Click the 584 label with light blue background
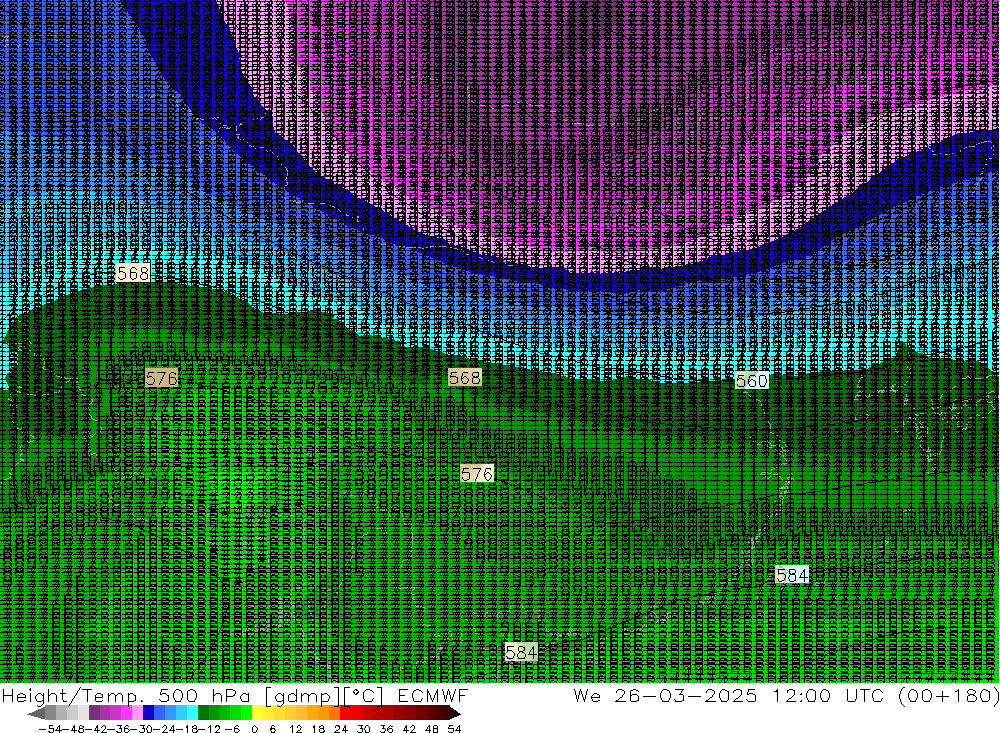Image resolution: width=1000 pixels, height=733 pixels. 791,575
